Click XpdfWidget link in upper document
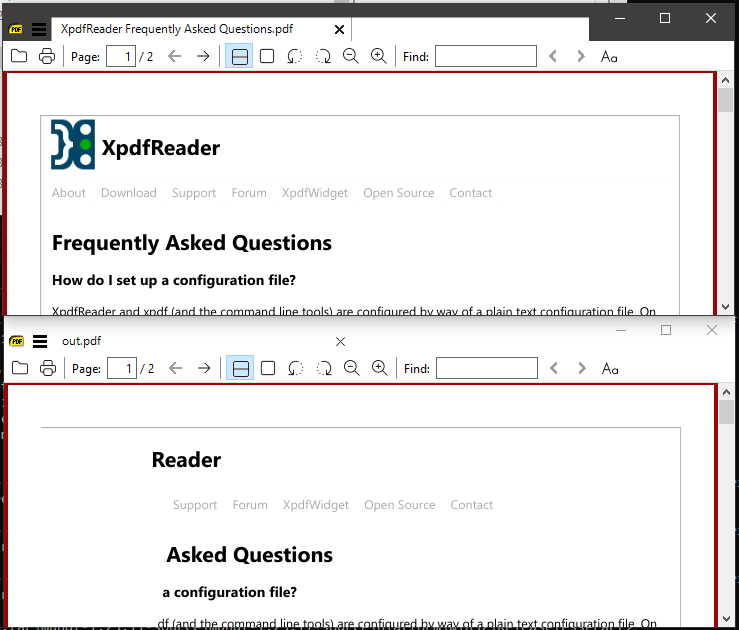The image size is (739, 630). 315,193
